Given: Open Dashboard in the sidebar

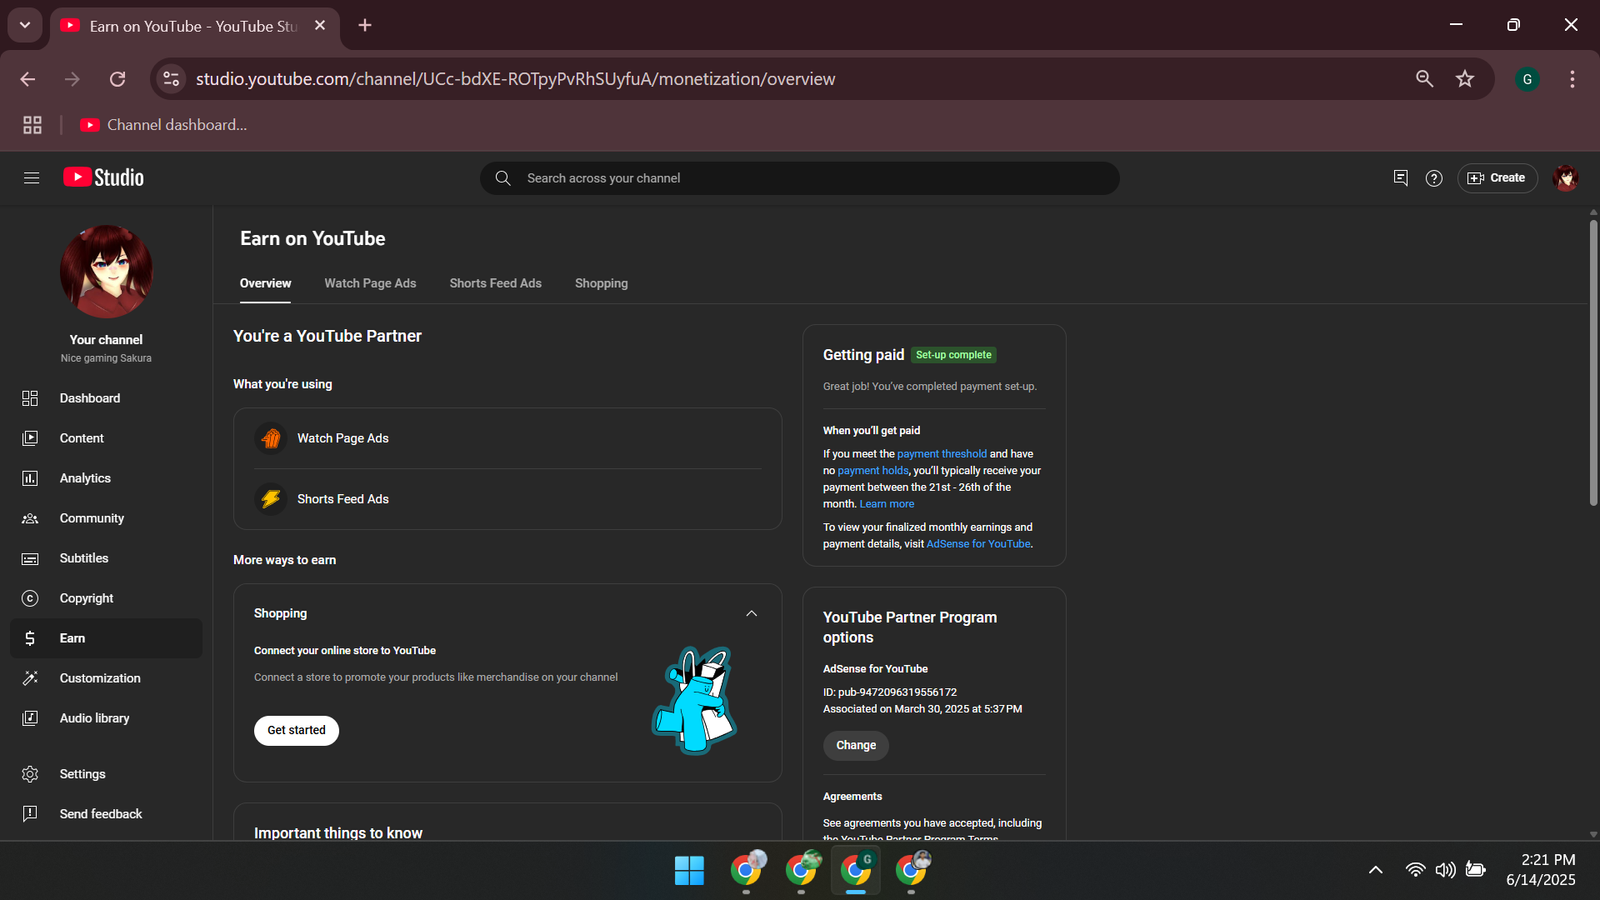Looking at the screenshot, I should [106, 398].
